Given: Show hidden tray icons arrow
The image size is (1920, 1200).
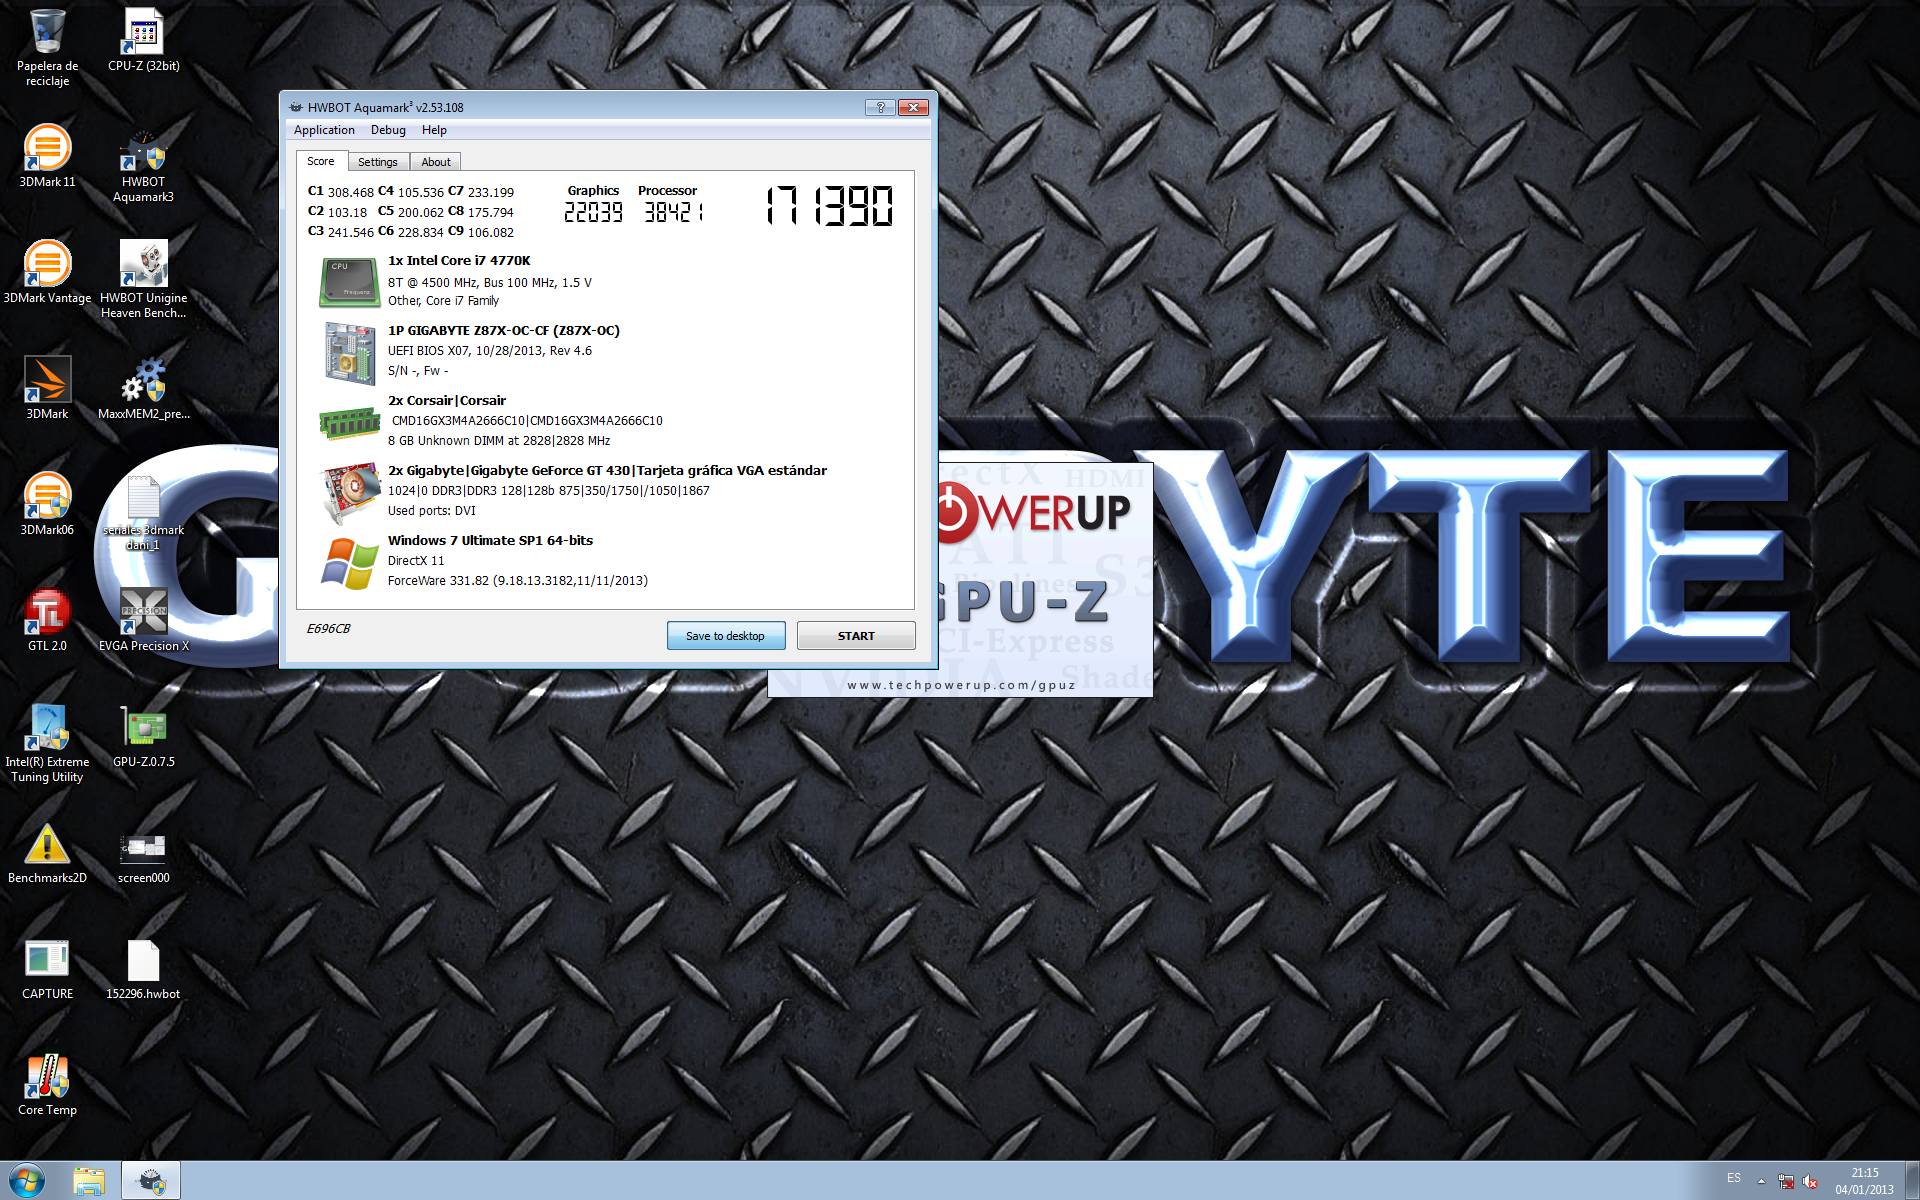Looking at the screenshot, I should tap(1761, 1181).
